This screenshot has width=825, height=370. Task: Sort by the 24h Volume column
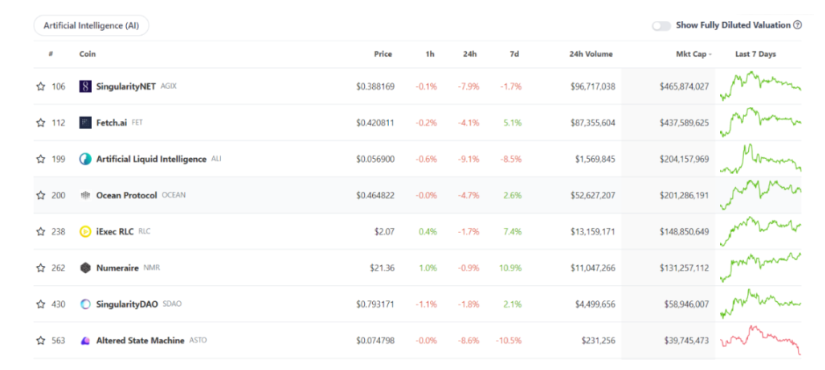[x=590, y=54]
